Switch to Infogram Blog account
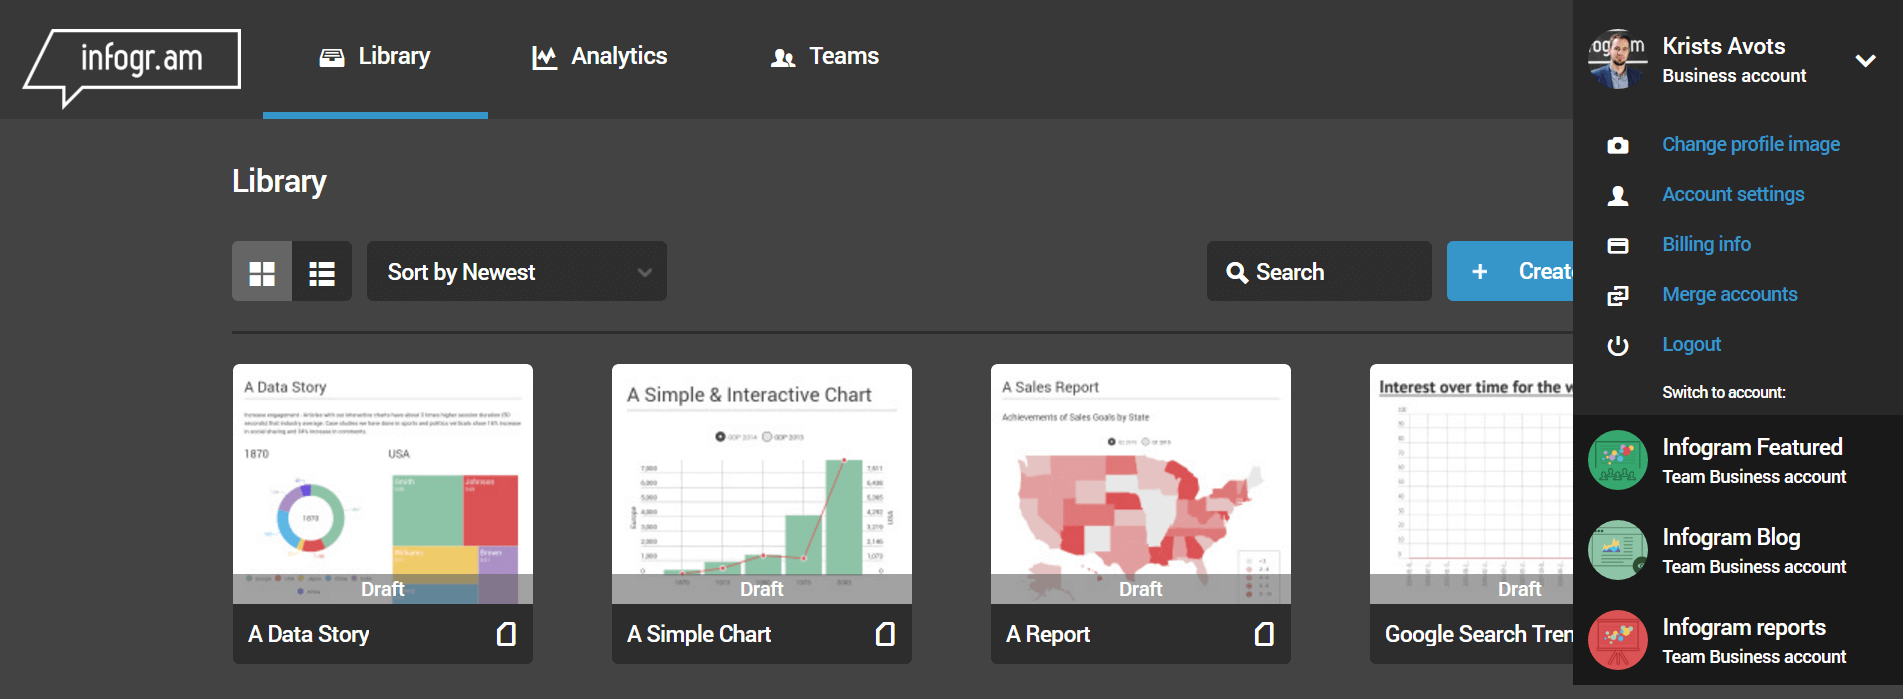1903x699 pixels. [1738, 550]
